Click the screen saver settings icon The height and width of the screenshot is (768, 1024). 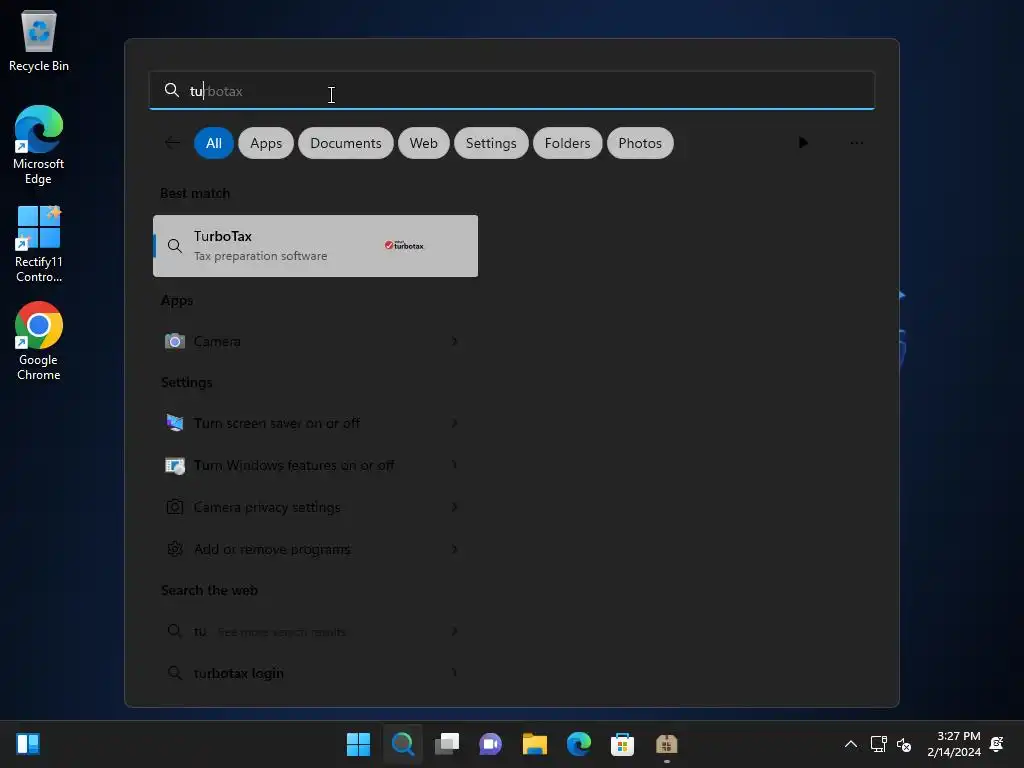(174, 423)
